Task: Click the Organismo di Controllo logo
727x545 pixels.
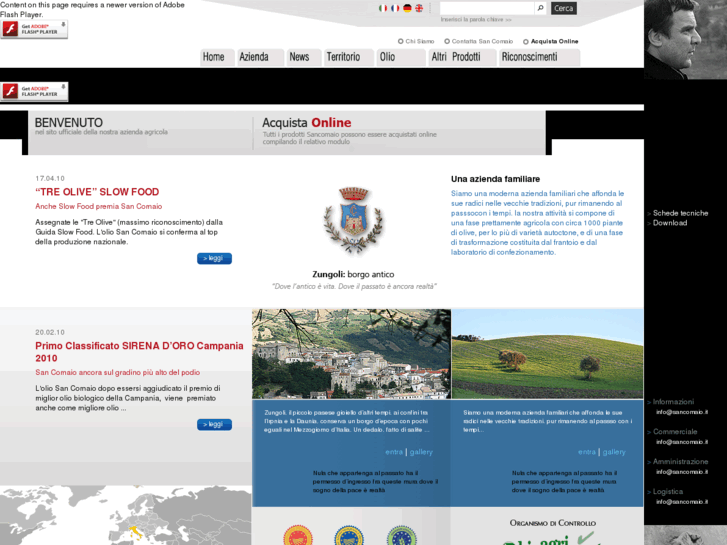Action: tap(553, 532)
